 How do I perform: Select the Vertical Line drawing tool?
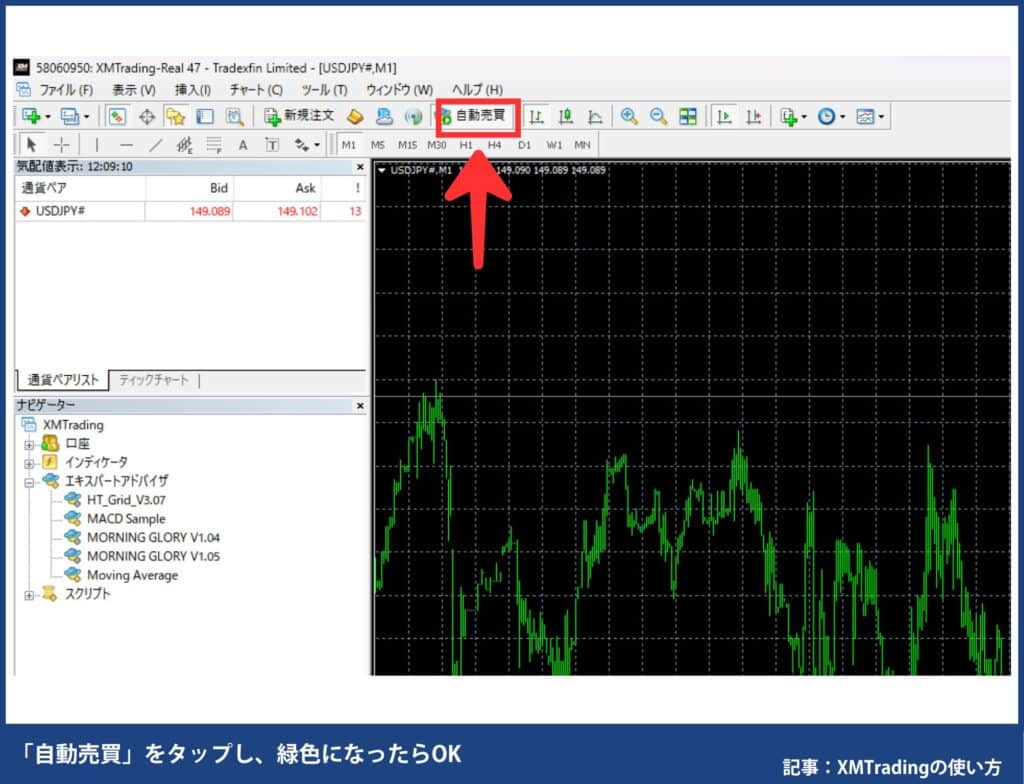97,144
